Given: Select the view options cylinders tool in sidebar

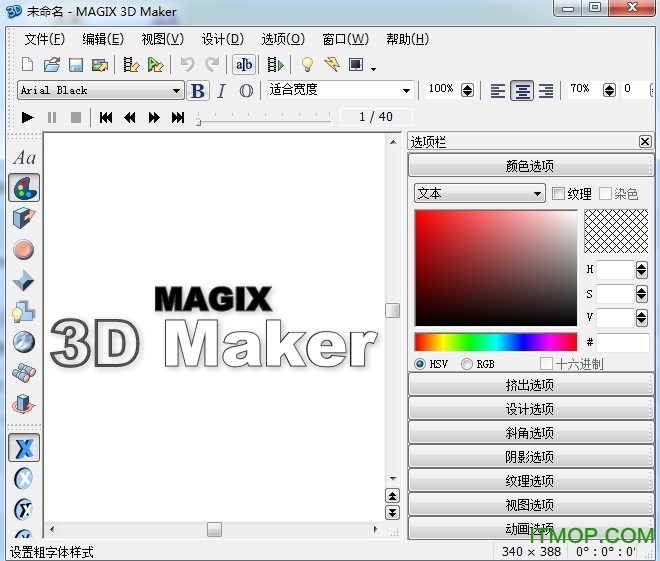Looking at the screenshot, I should [x=24, y=372].
